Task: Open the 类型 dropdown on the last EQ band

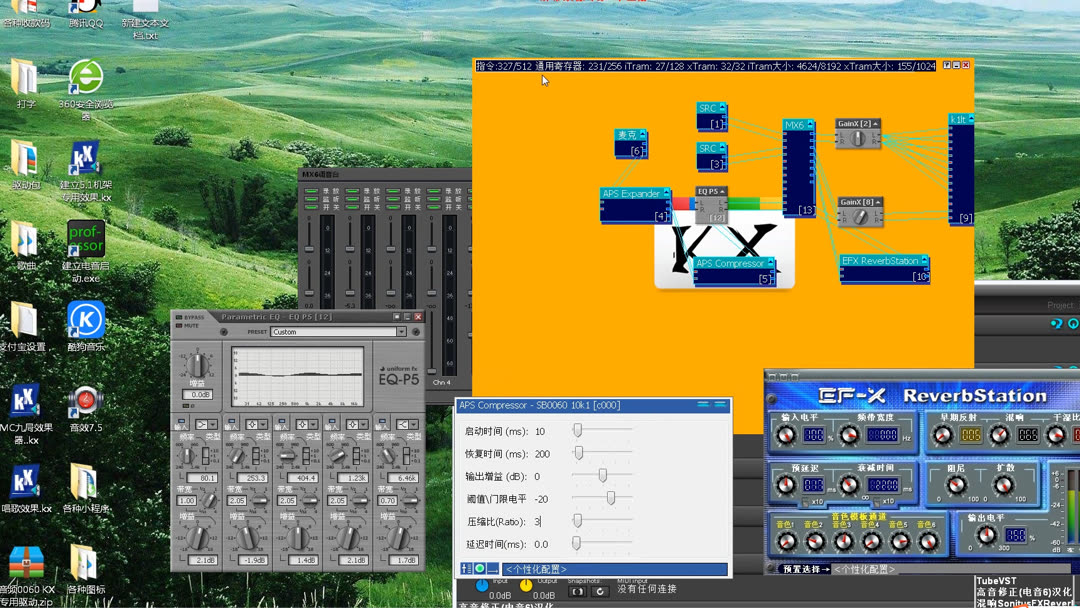Action: pyautogui.click(x=412, y=424)
